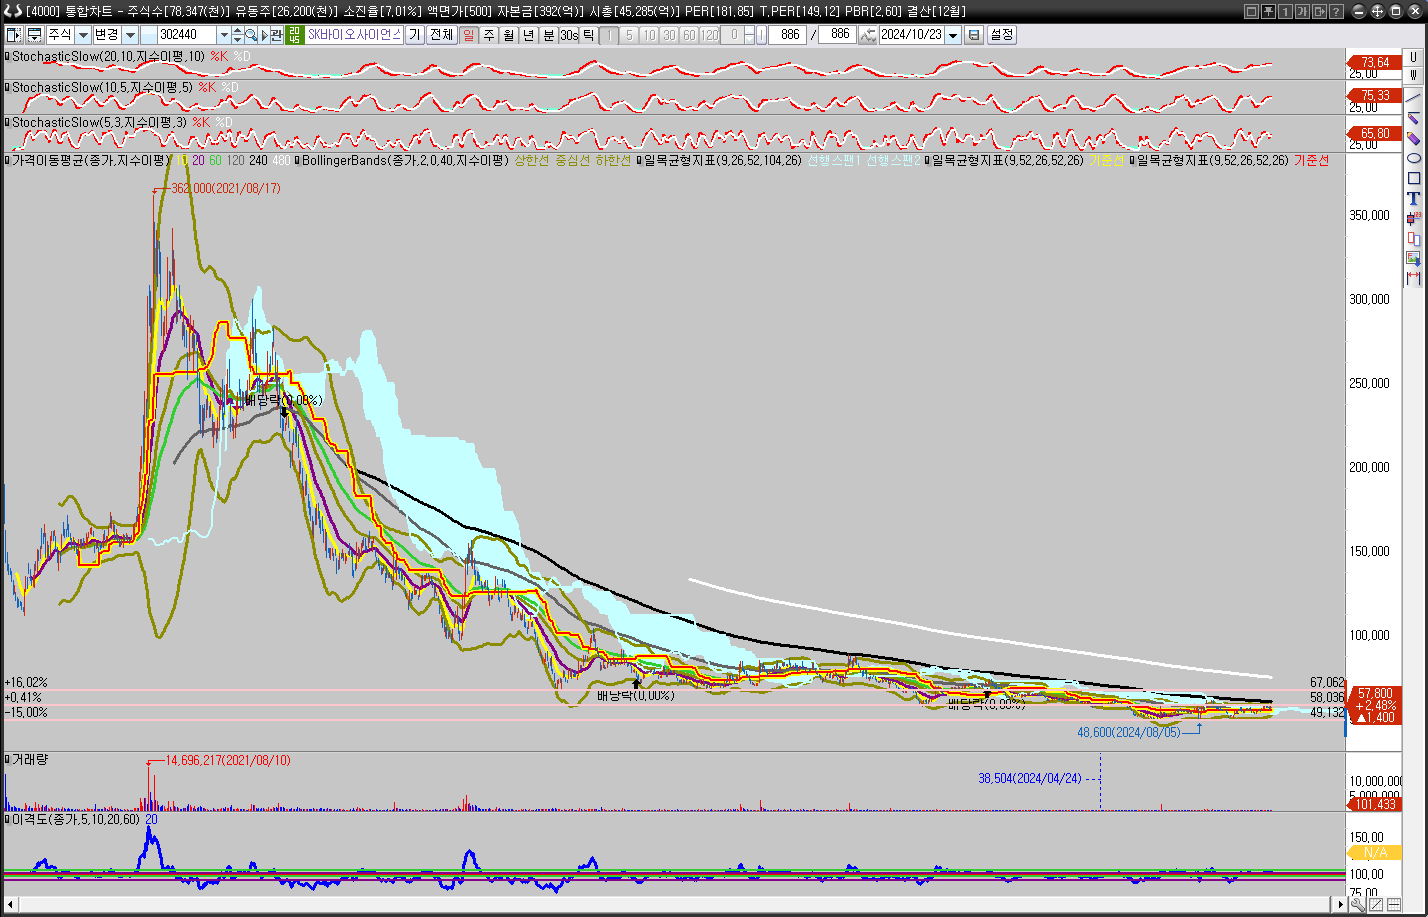Click the title bar number 1 icon
The width and height of the screenshot is (1428, 917).
(x=1285, y=12)
